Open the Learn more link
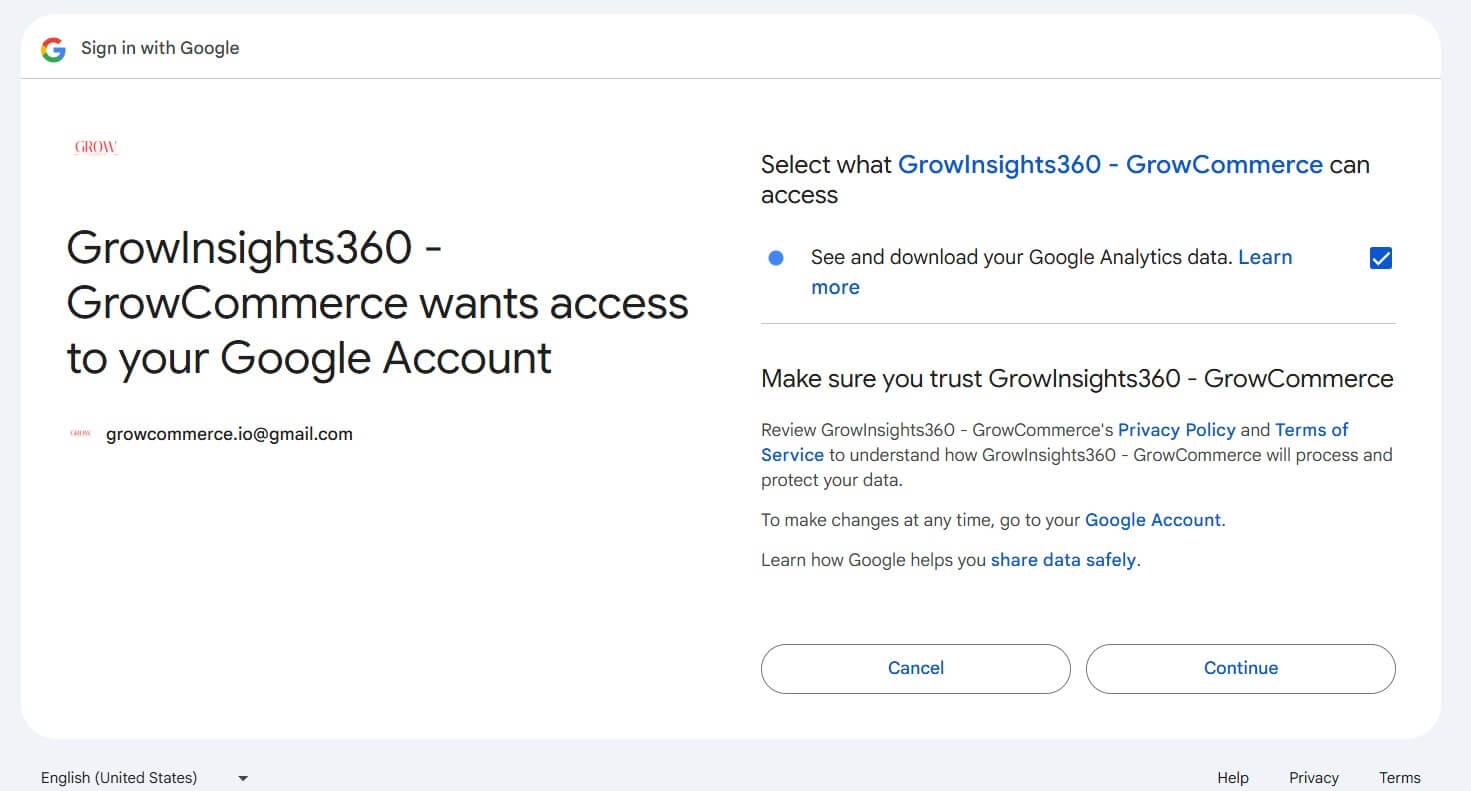Screen dimensions: 1471x791 [x=1265, y=258]
